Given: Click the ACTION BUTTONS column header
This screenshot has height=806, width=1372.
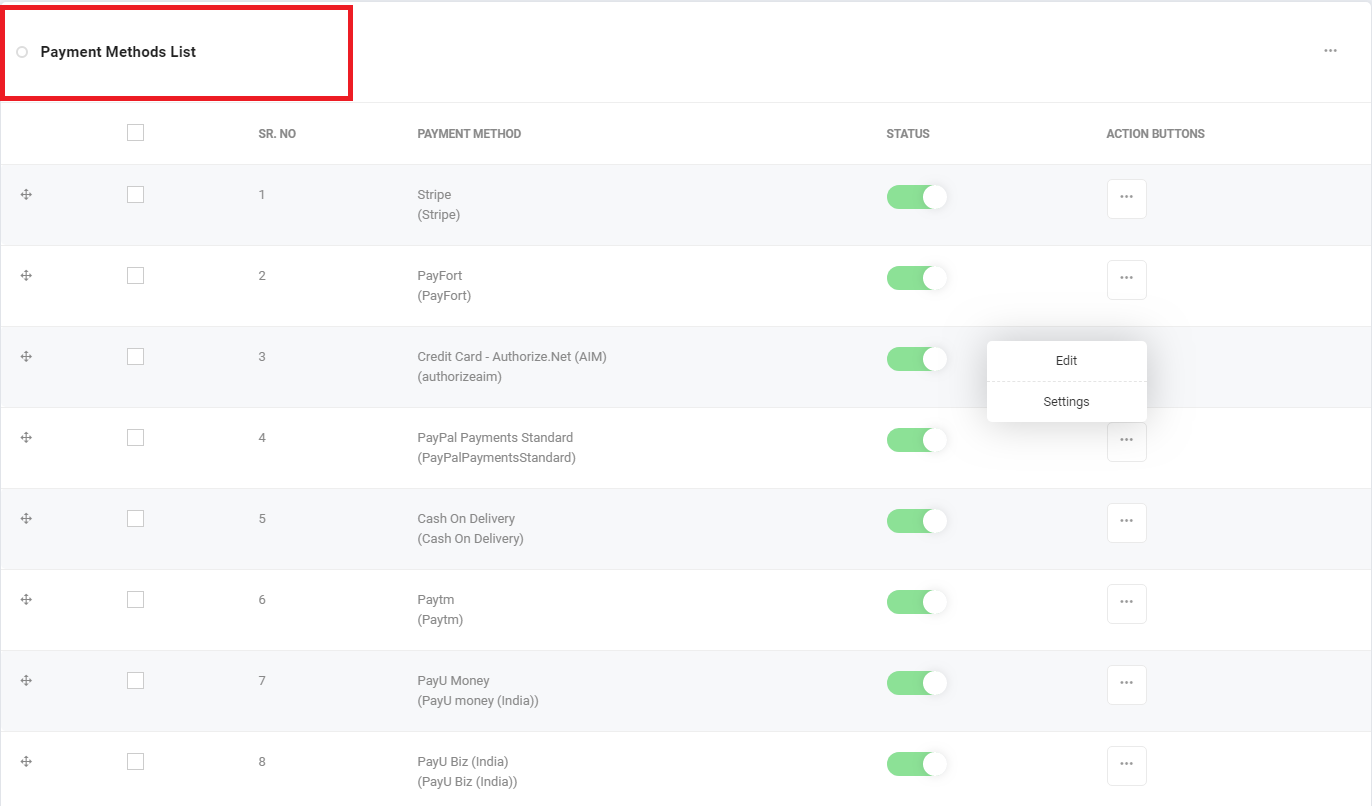Looking at the screenshot, I should (1155, 134).
